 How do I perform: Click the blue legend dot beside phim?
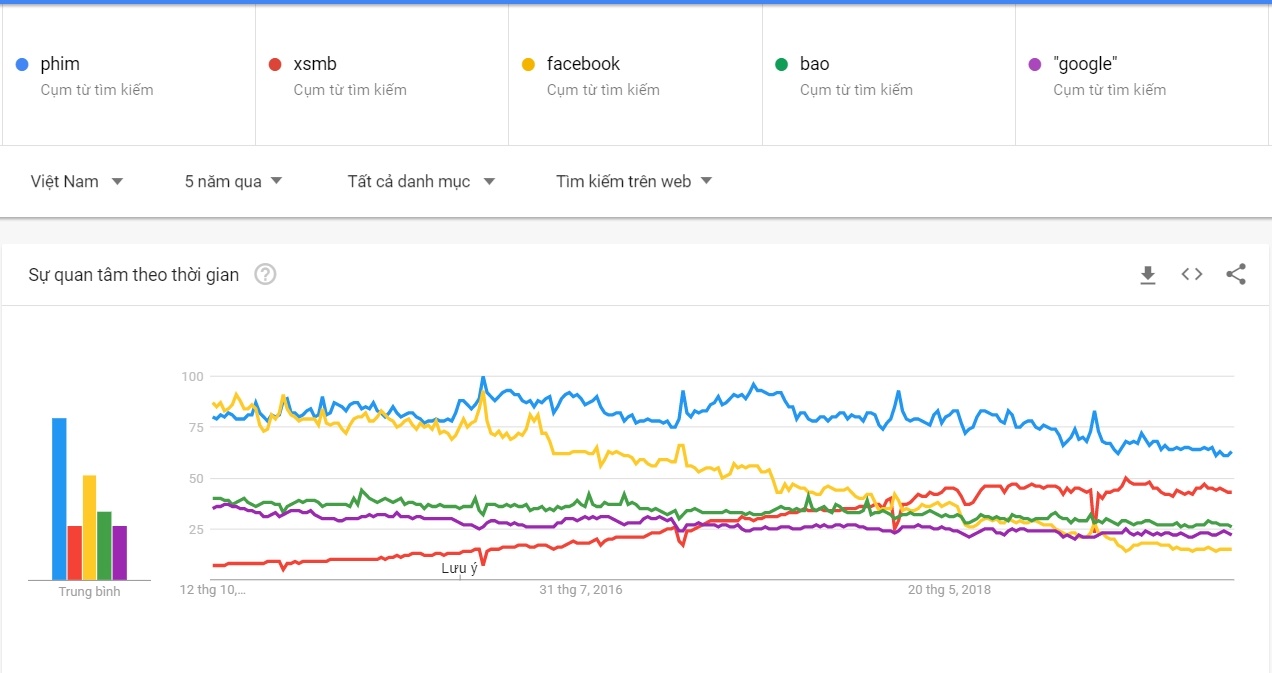(22, 63)
